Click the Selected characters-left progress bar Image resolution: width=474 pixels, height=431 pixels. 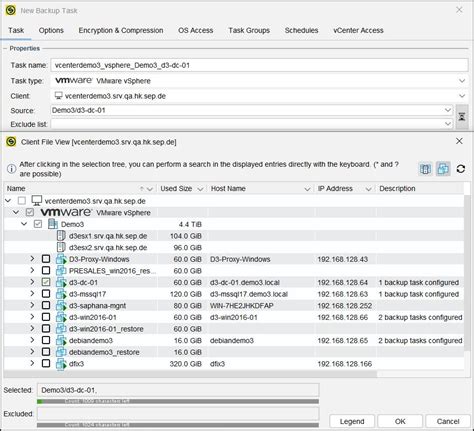pos(178,401)
